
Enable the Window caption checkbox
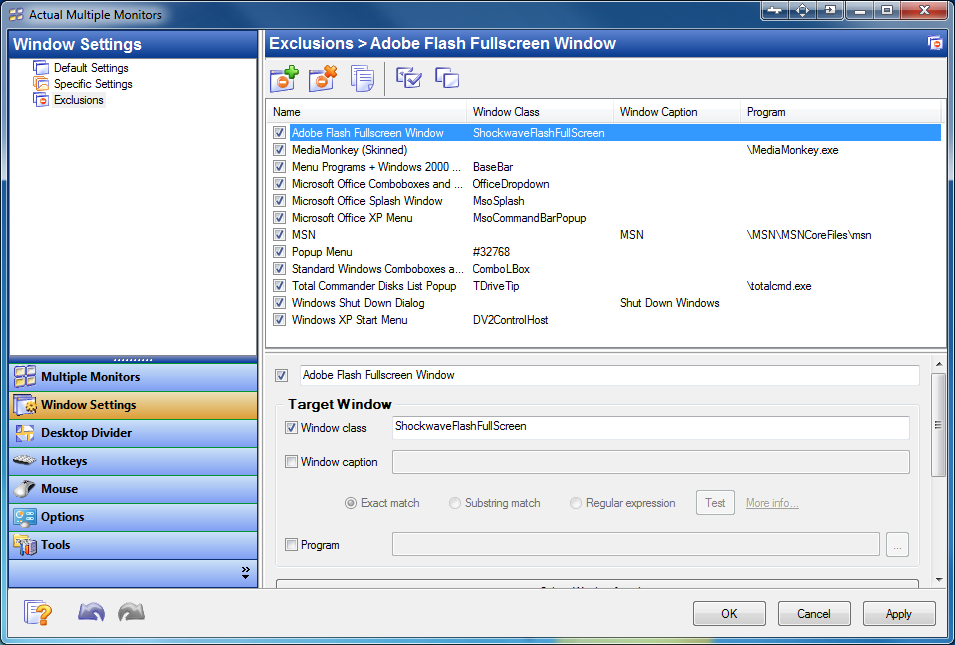(x=292, y=462)
